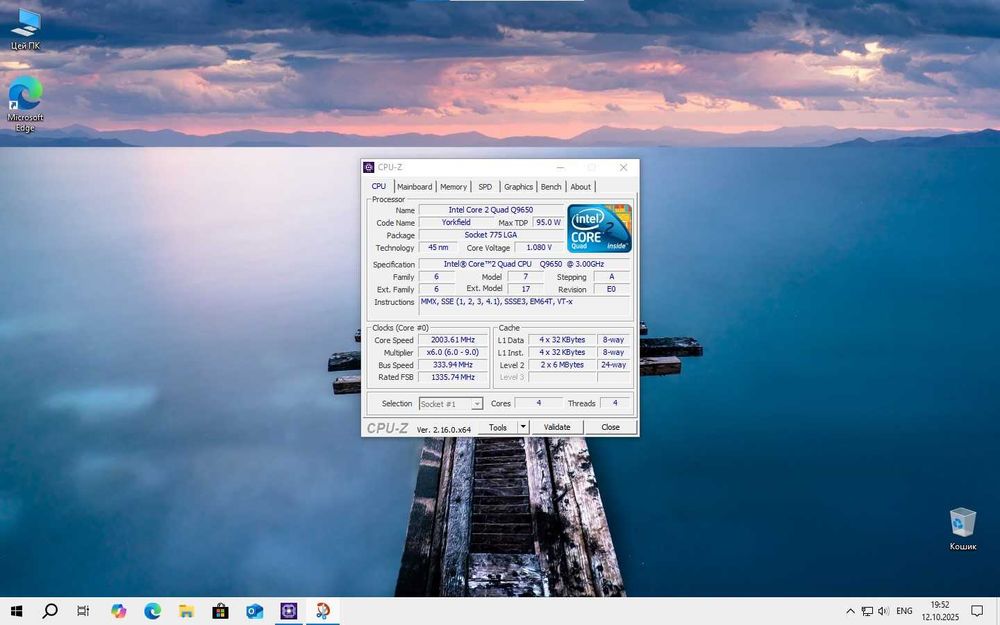Click the CPU-Z icon in the taskbar
The width and height of the screenshot is (1000, 625).
tap(288, 611)
